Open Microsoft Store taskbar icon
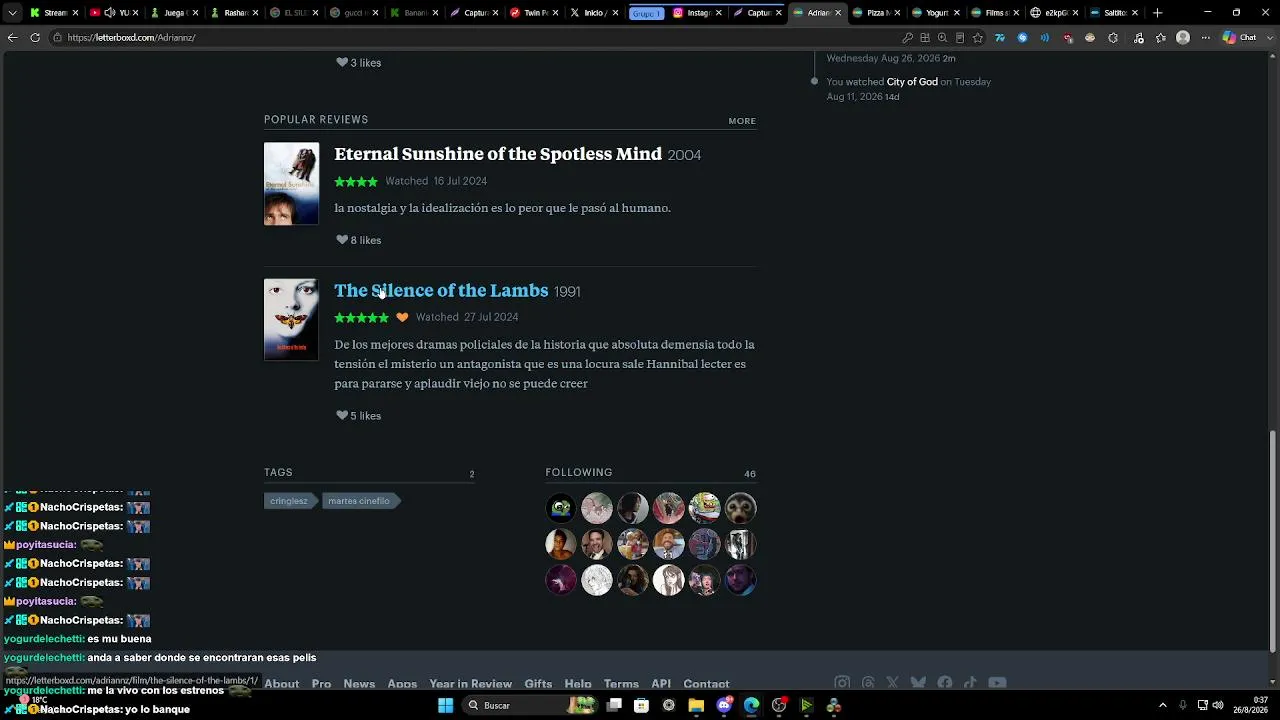Screen dimensions: 1280x720 pos(641,705)
